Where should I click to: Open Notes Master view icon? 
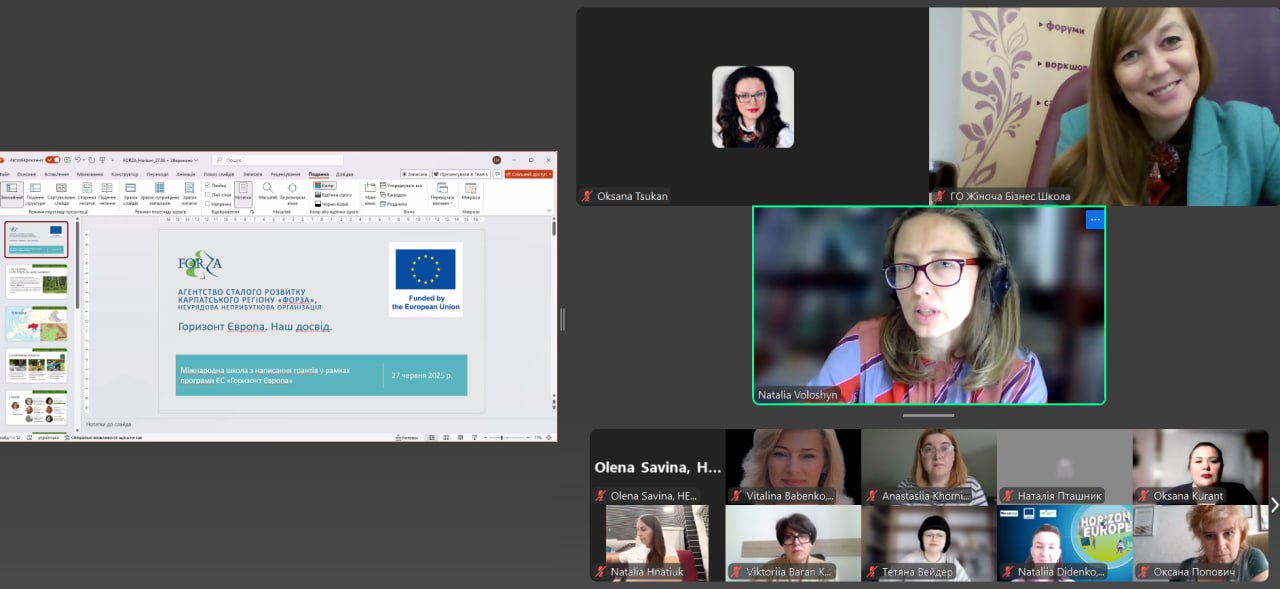[189, 187]
